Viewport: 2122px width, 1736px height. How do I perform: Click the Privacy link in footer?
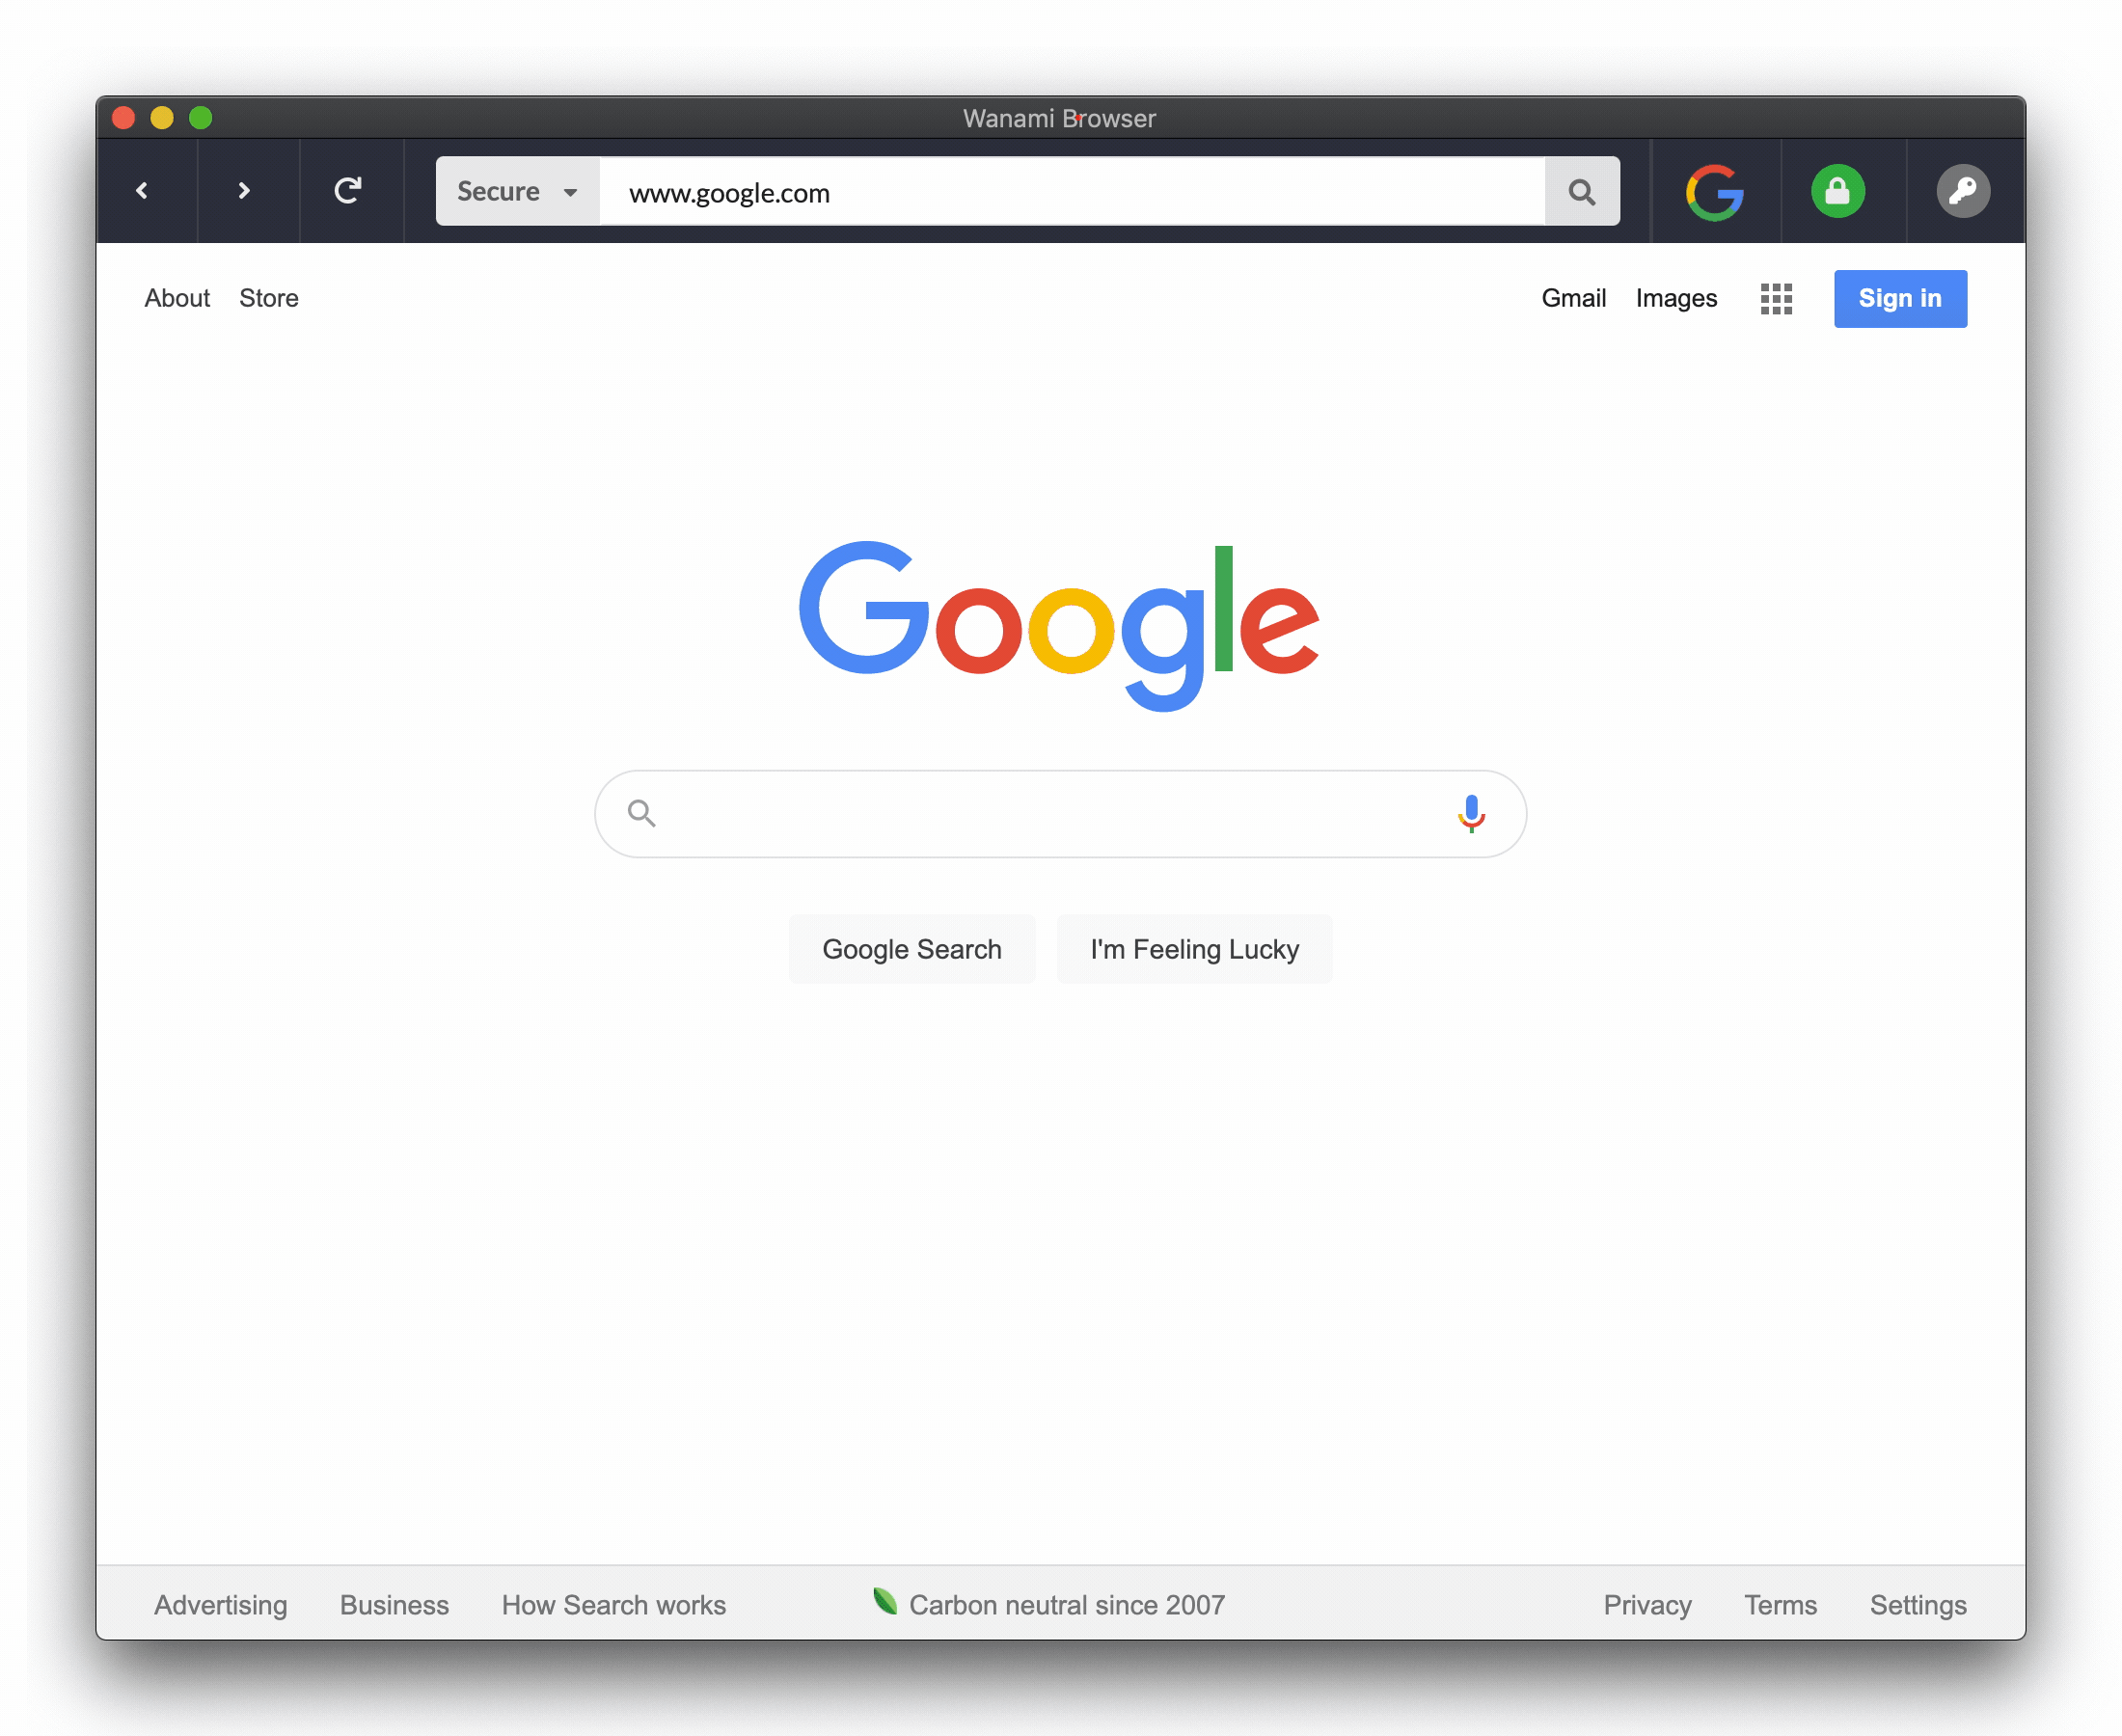1647,1604
